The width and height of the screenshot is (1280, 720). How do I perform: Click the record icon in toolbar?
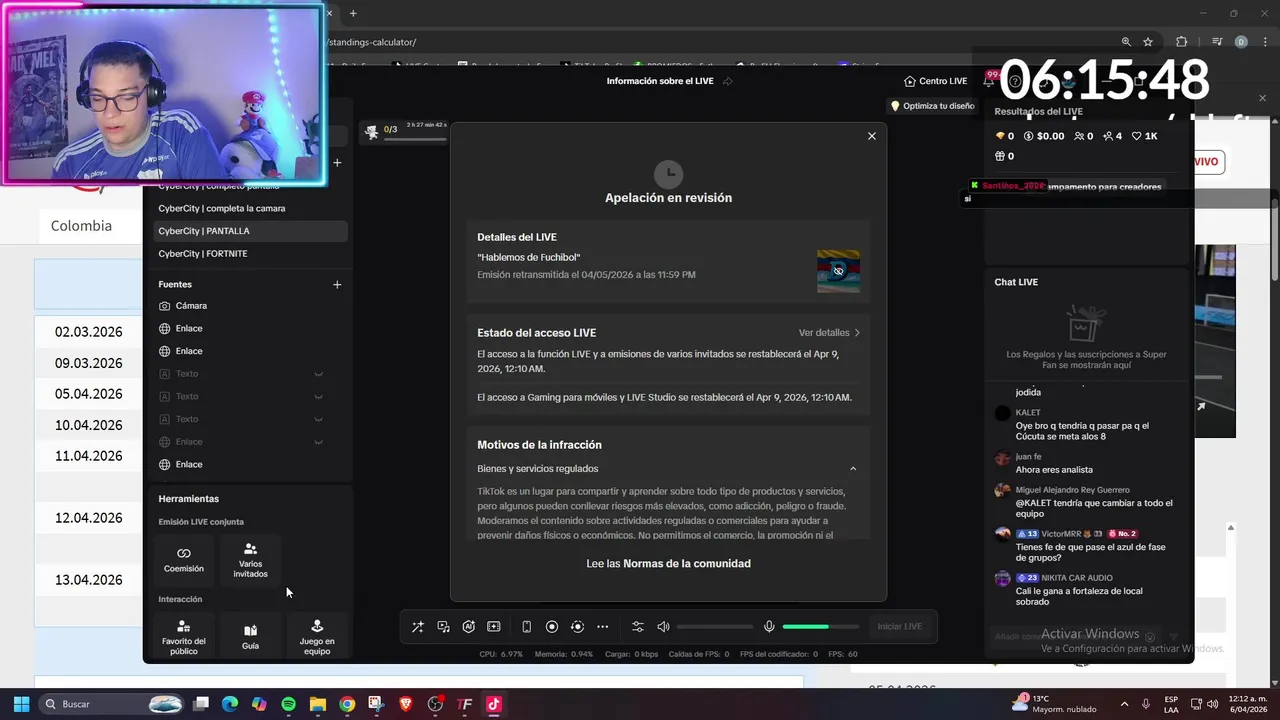(552, 627)
